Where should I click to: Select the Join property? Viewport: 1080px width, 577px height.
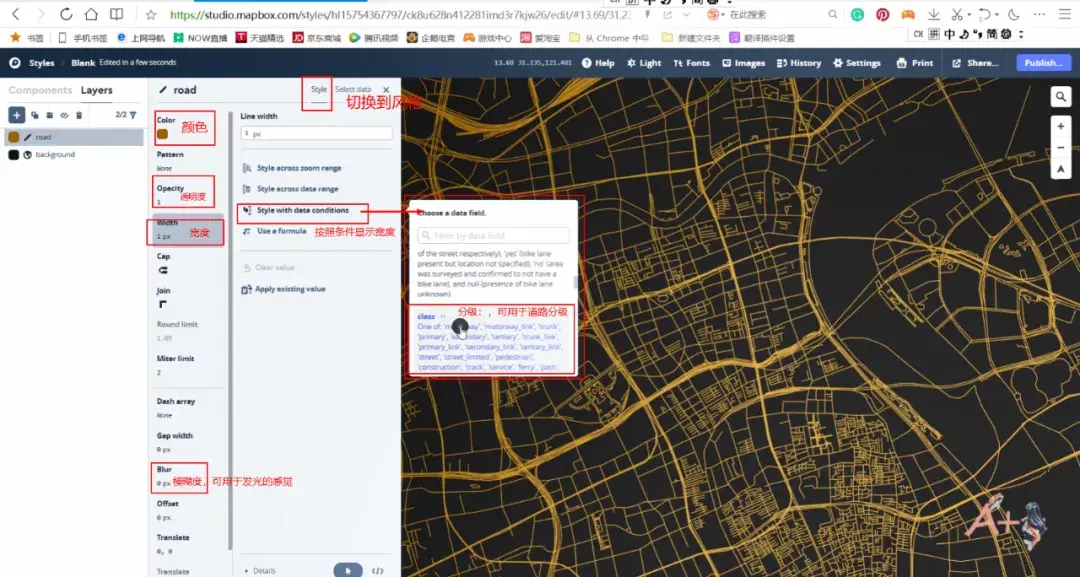click(189, 297)
